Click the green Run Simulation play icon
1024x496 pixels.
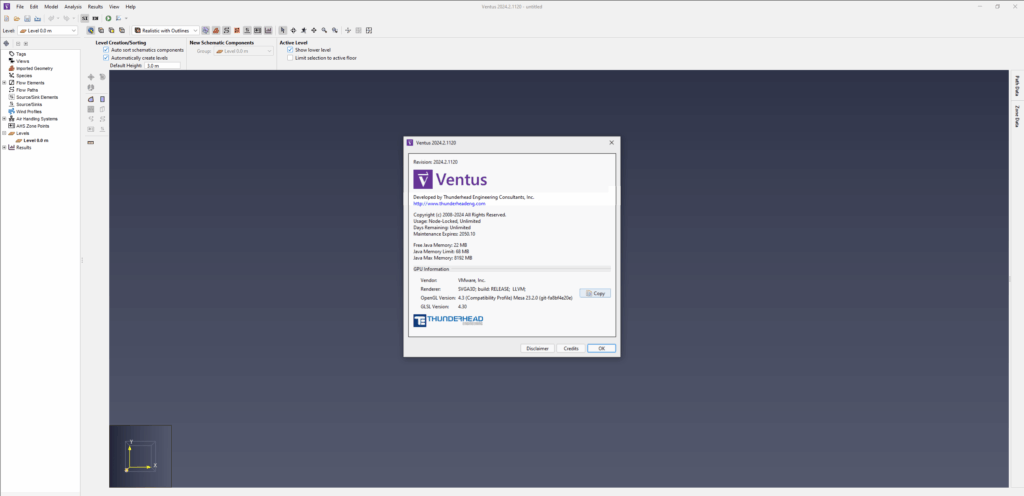[x=108, y=18]
